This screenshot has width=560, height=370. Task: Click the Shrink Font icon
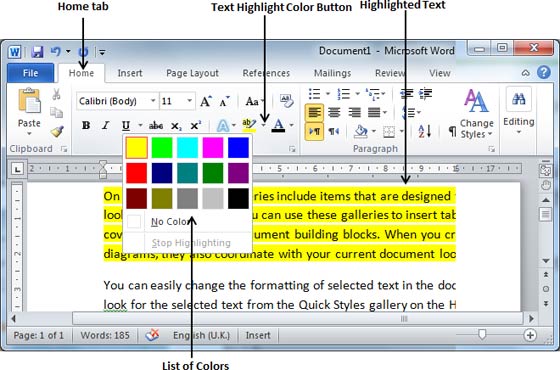[225, 102]
